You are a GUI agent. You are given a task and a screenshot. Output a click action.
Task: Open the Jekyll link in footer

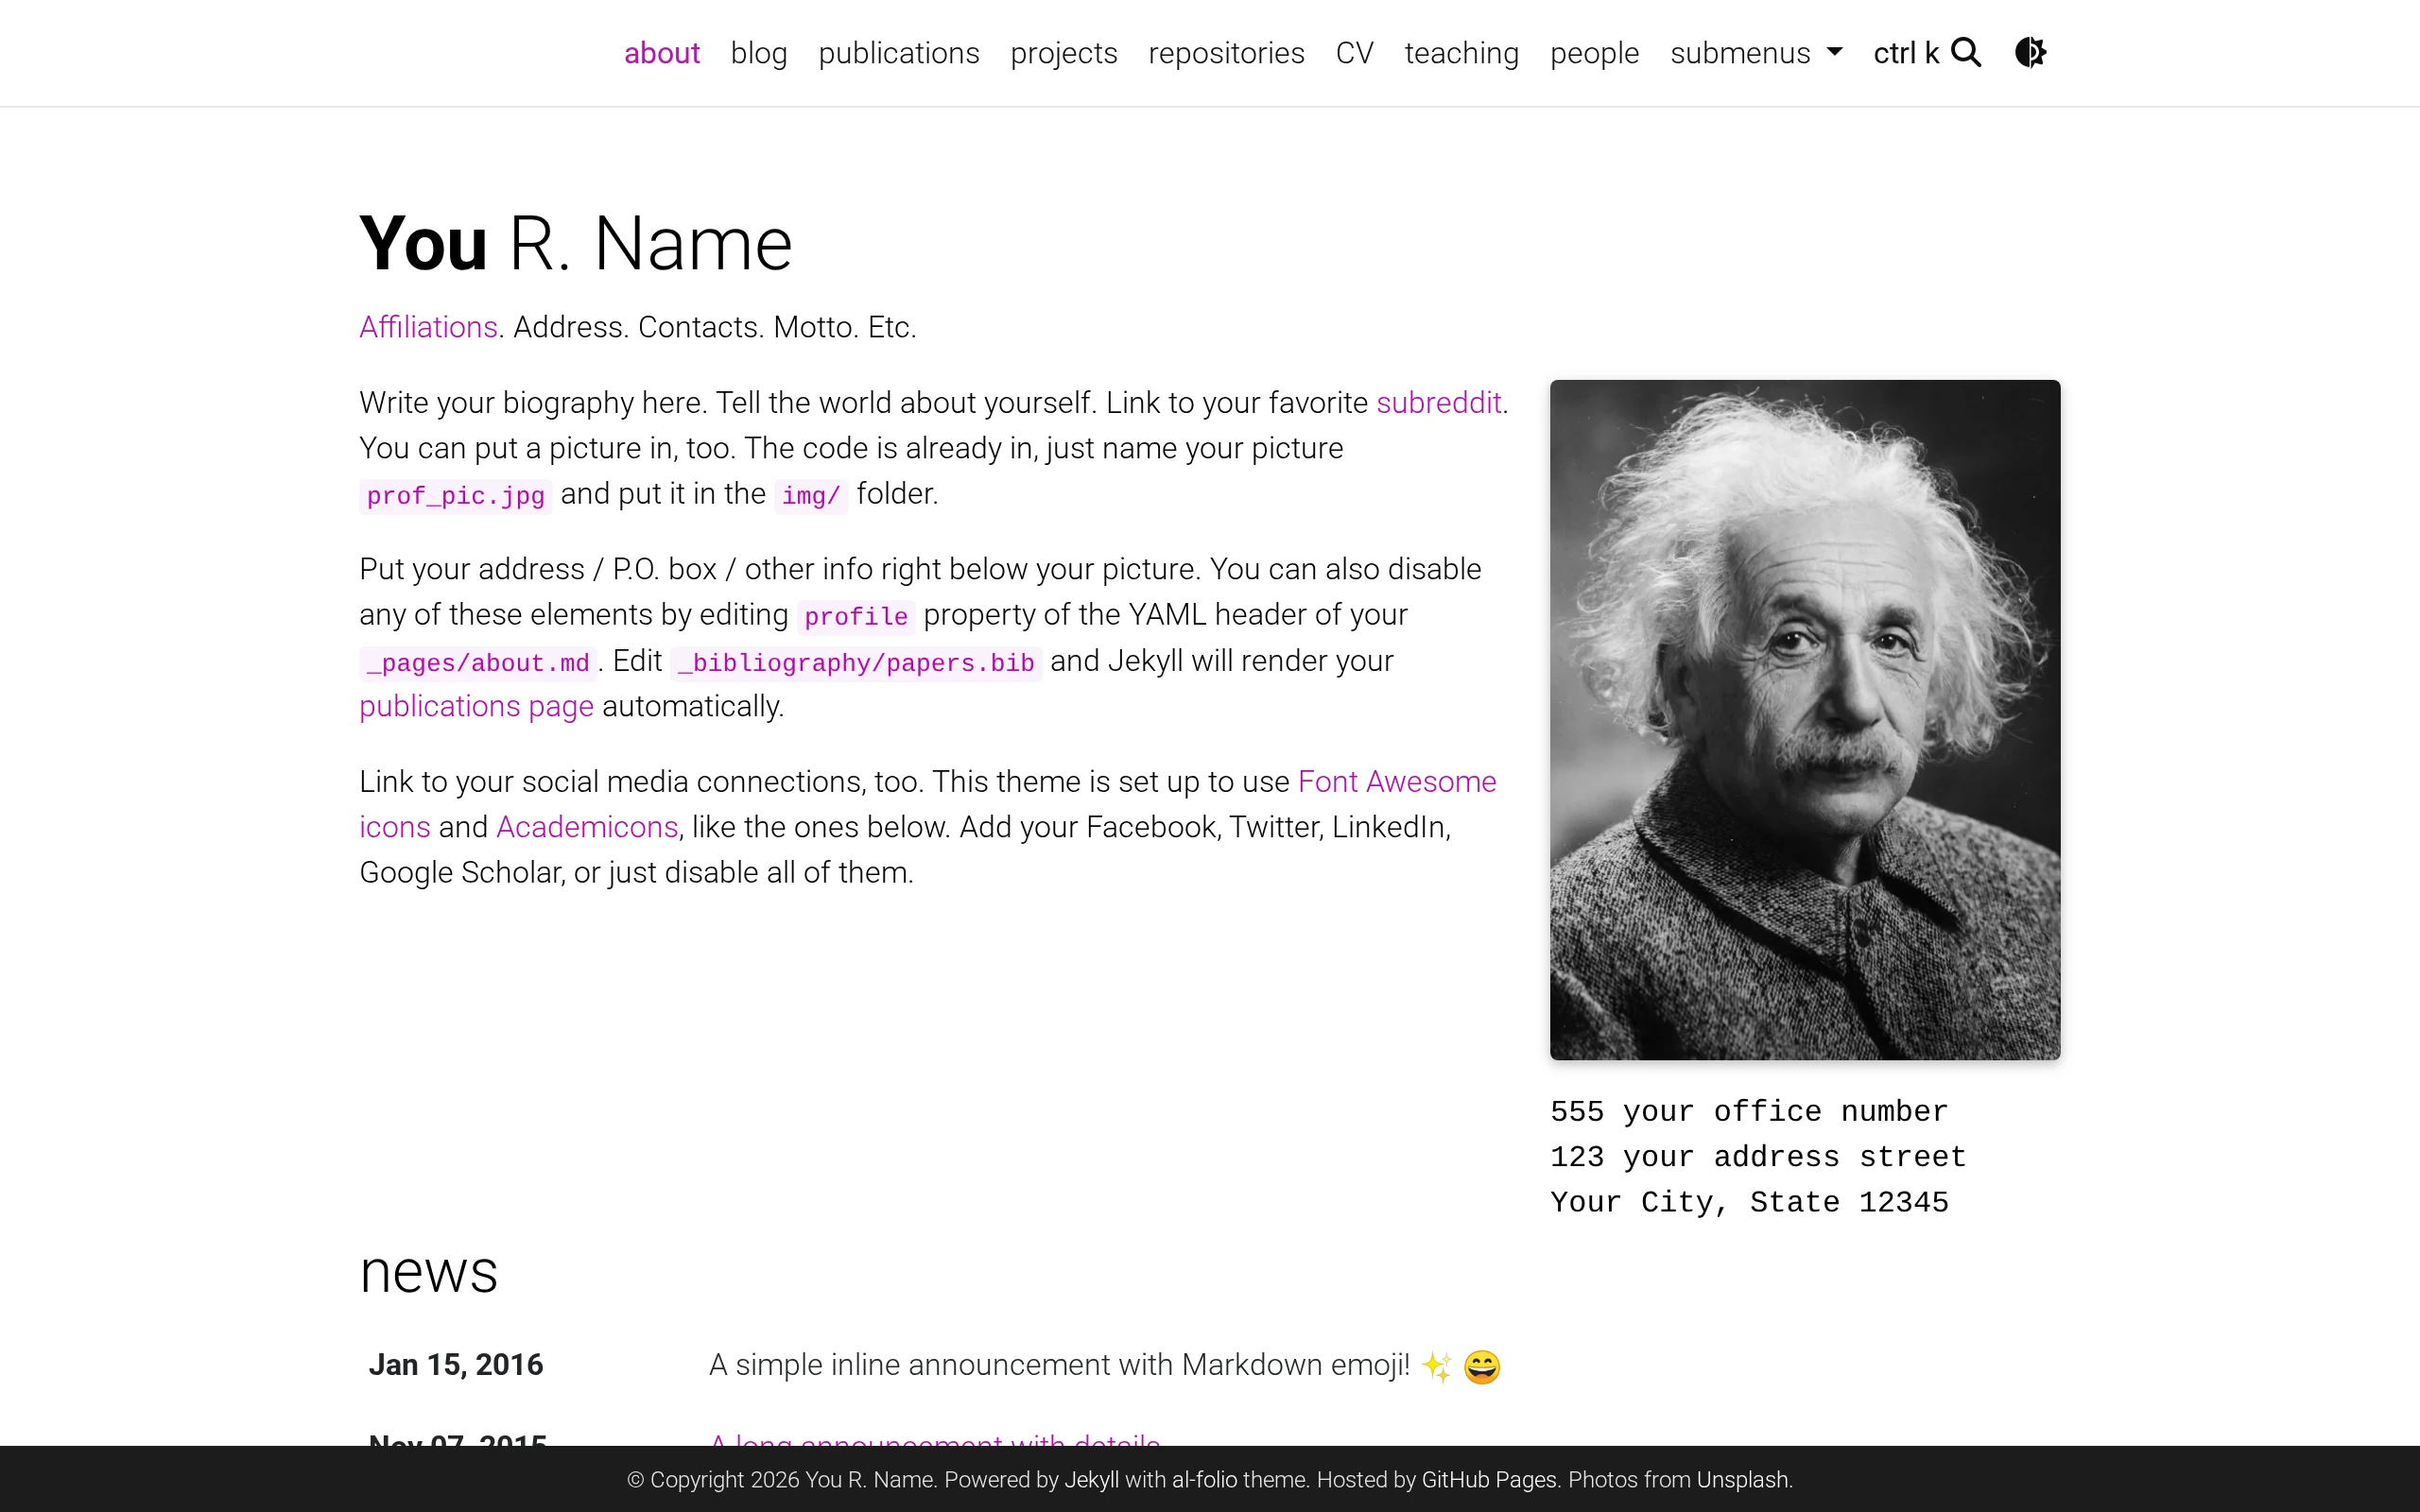coord(1091,1480)
